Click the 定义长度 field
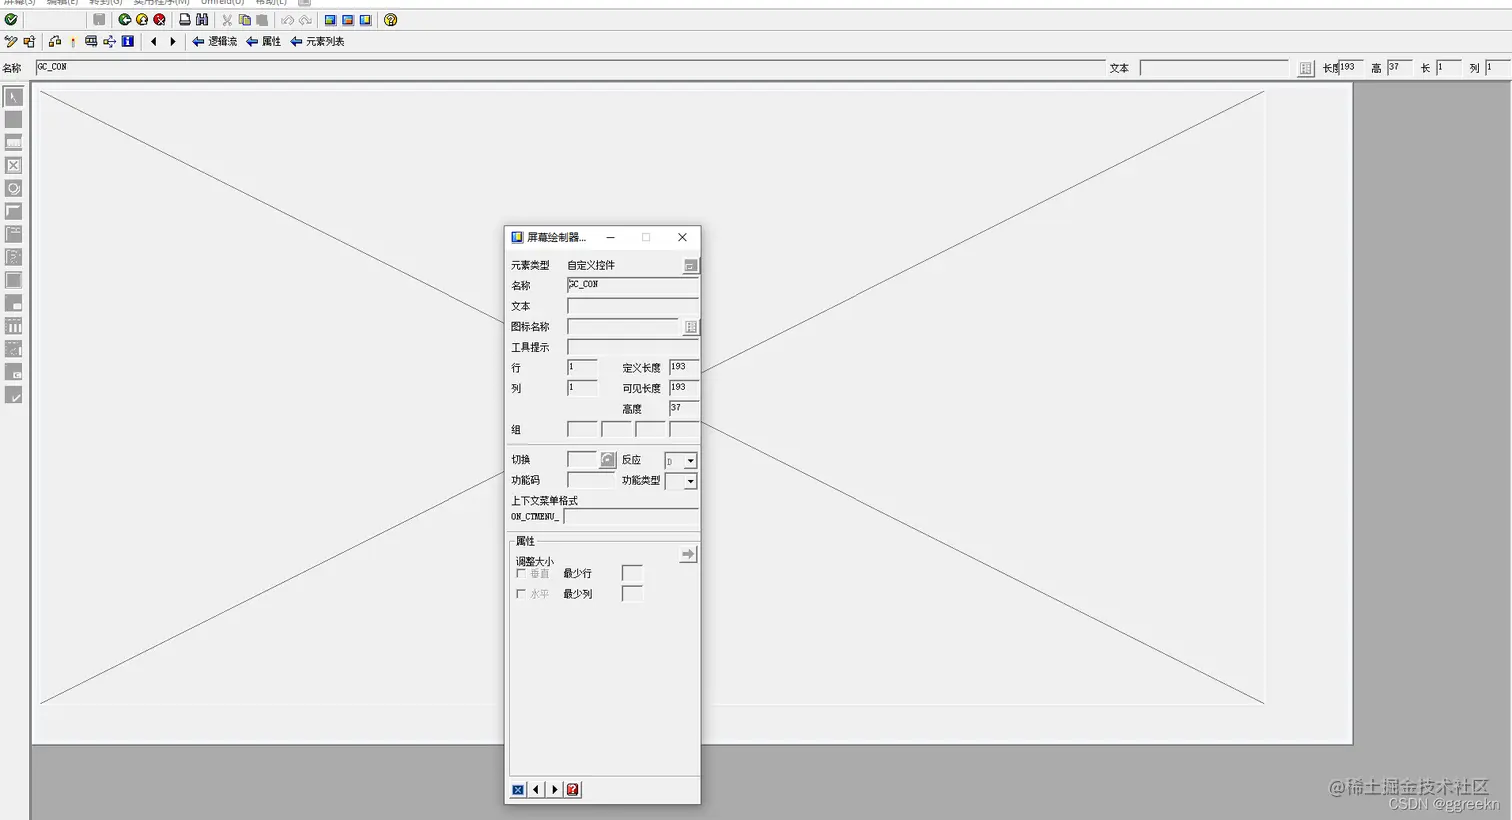 pos(684,367)
